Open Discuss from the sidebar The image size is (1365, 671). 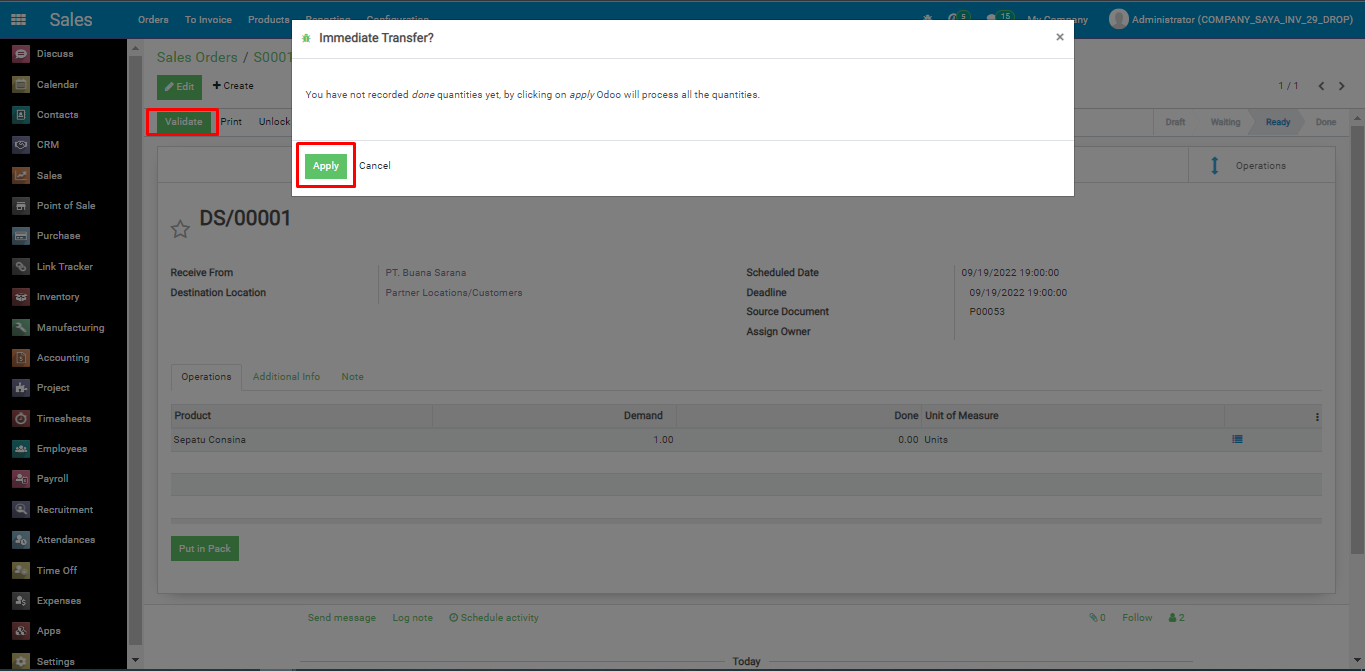click(54, 54)
